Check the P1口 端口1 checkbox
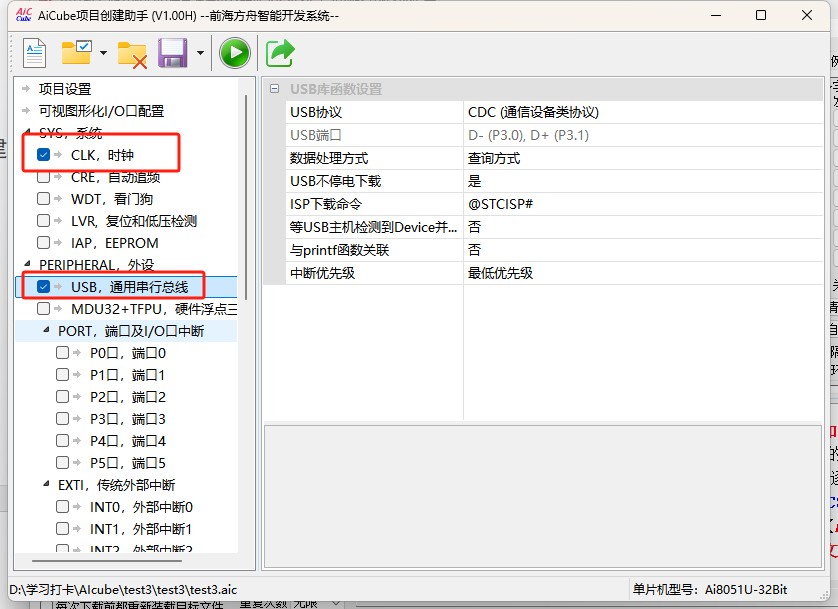The image size is (838, 609). [63, 374]
